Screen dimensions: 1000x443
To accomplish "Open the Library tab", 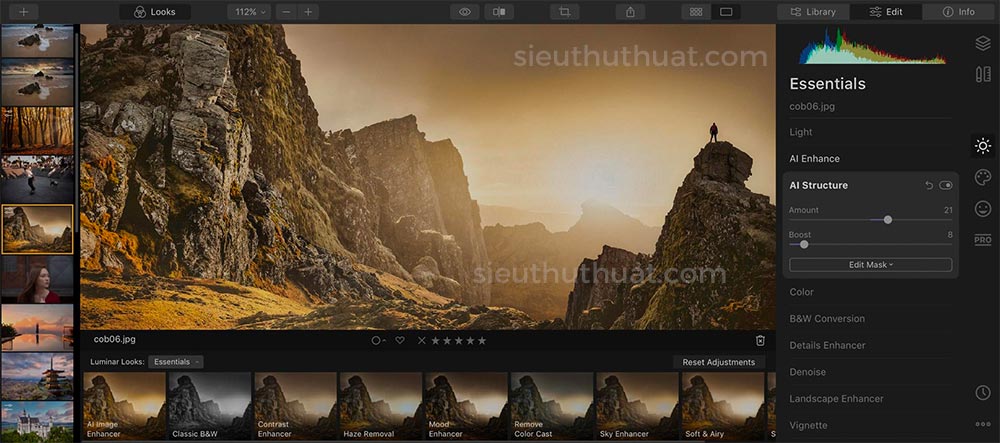I will (x=813, y=11).
